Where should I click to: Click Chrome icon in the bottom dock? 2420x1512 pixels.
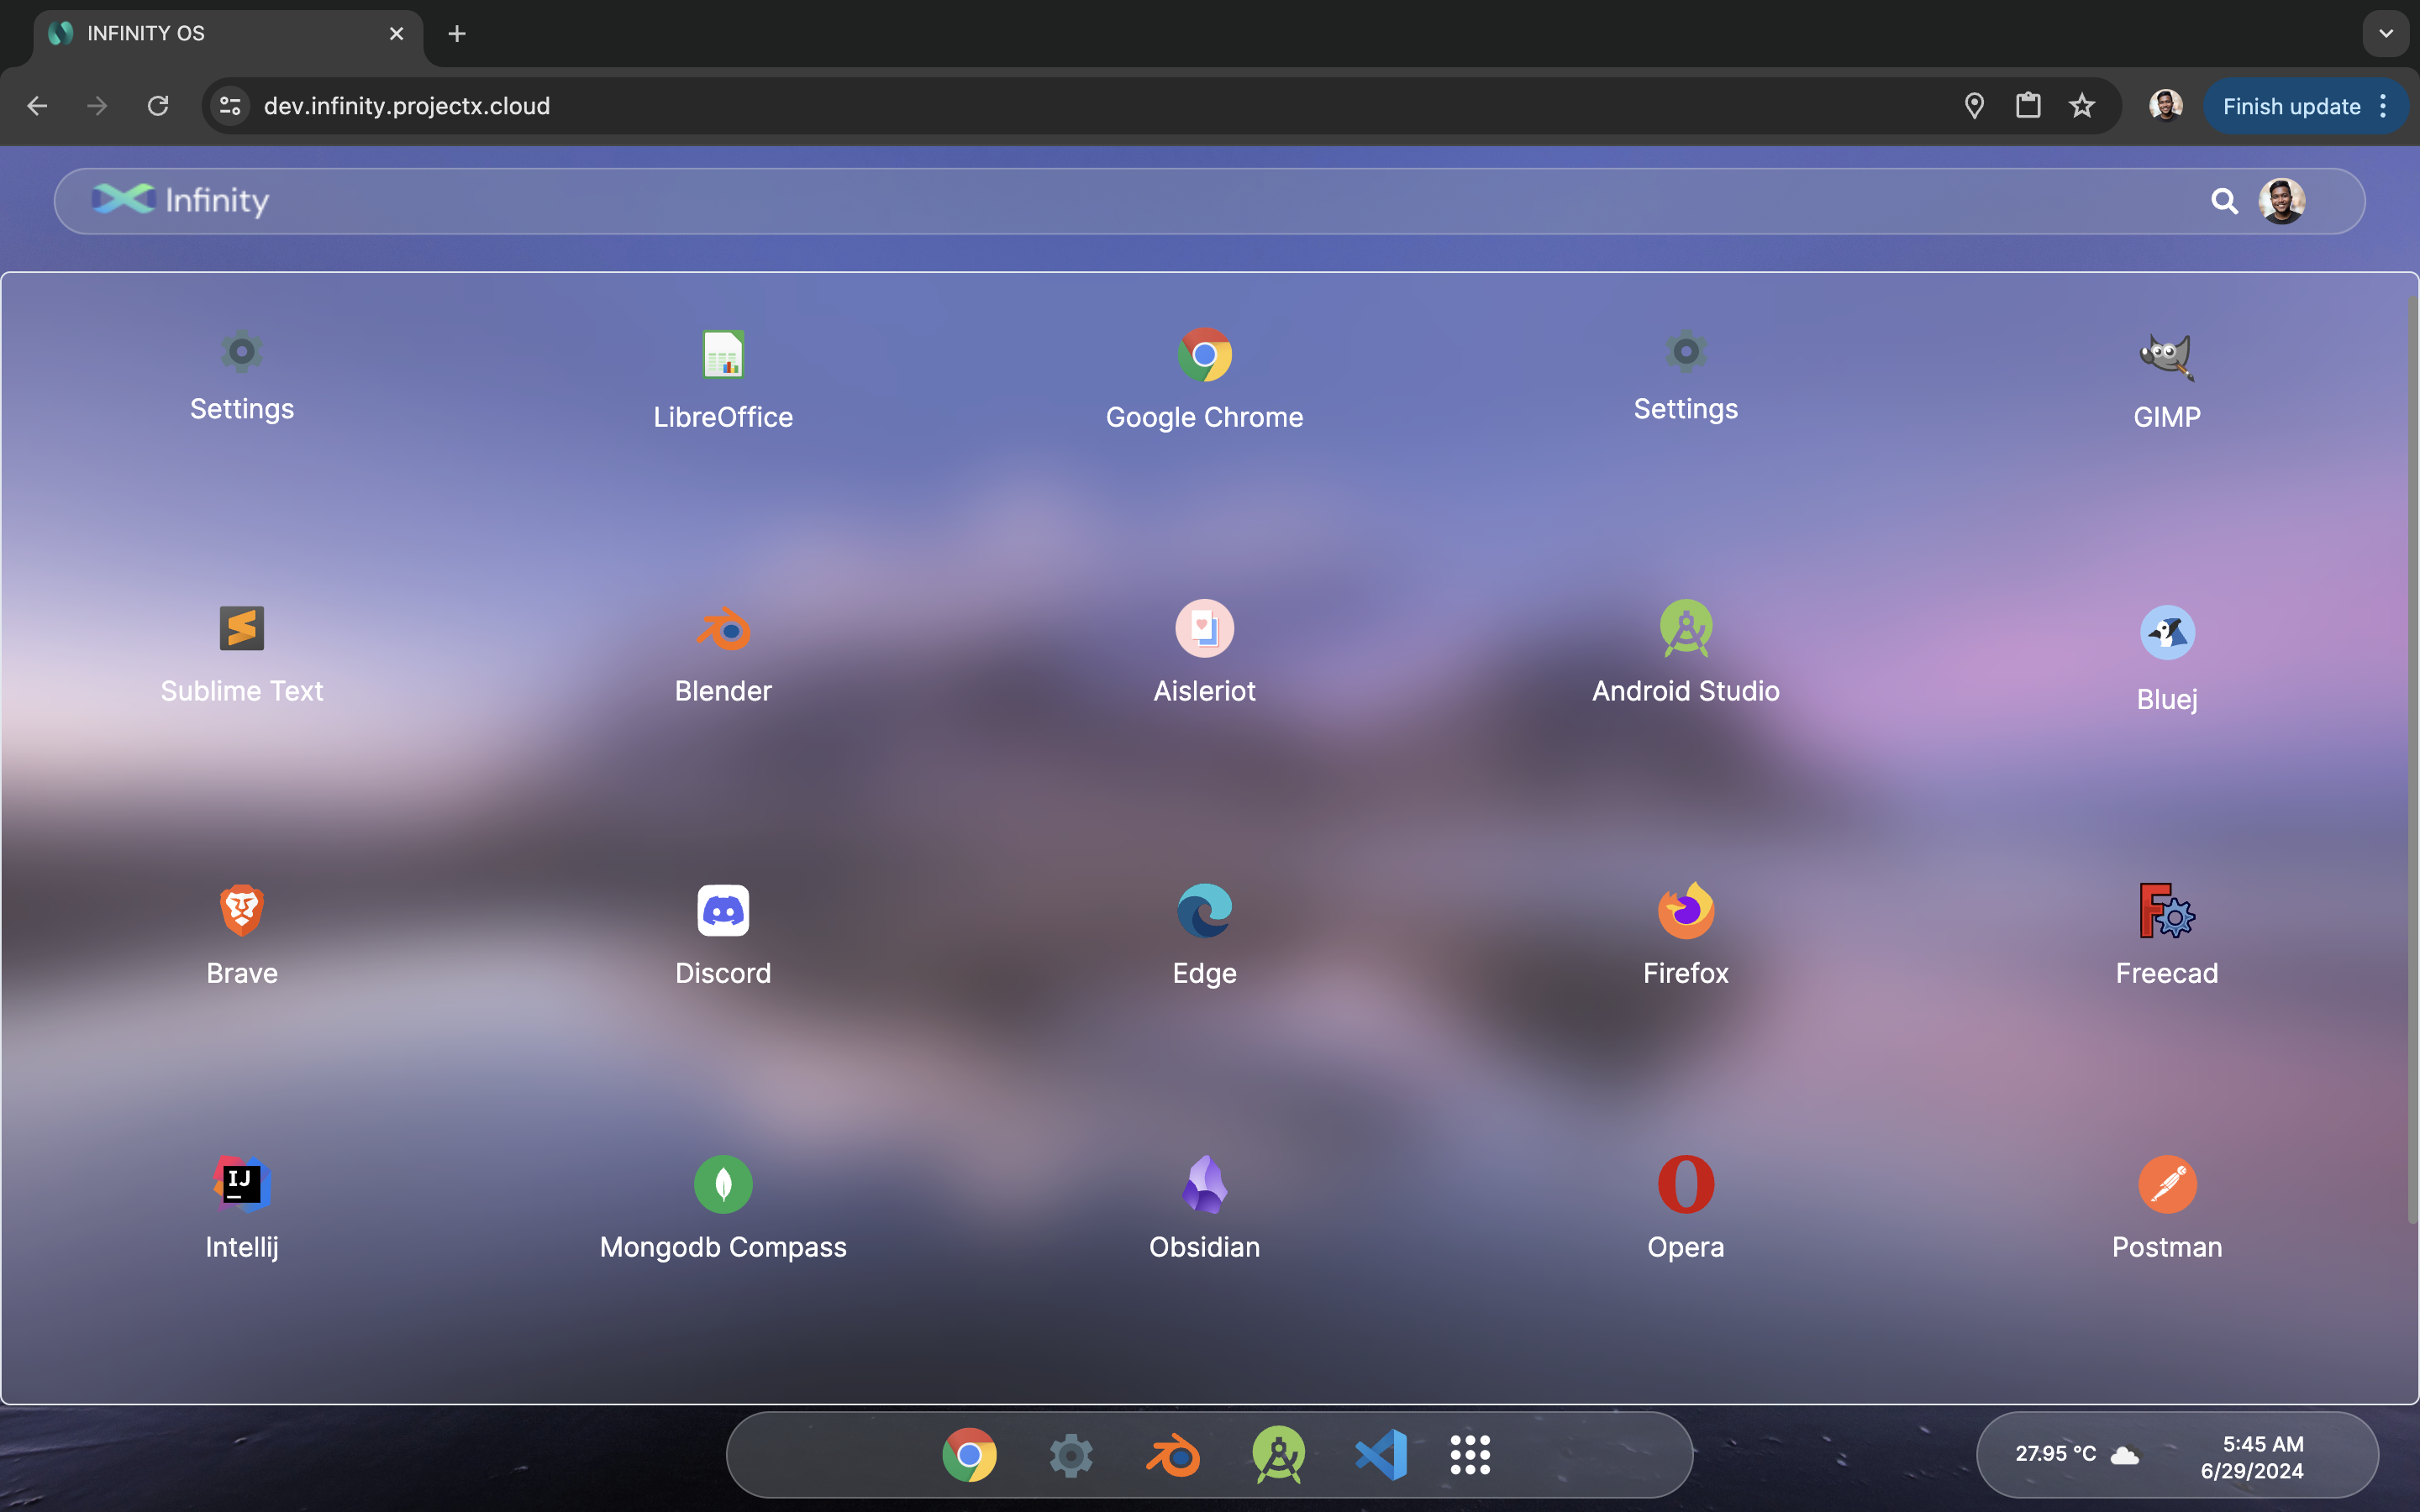[x=969, y=1455]
